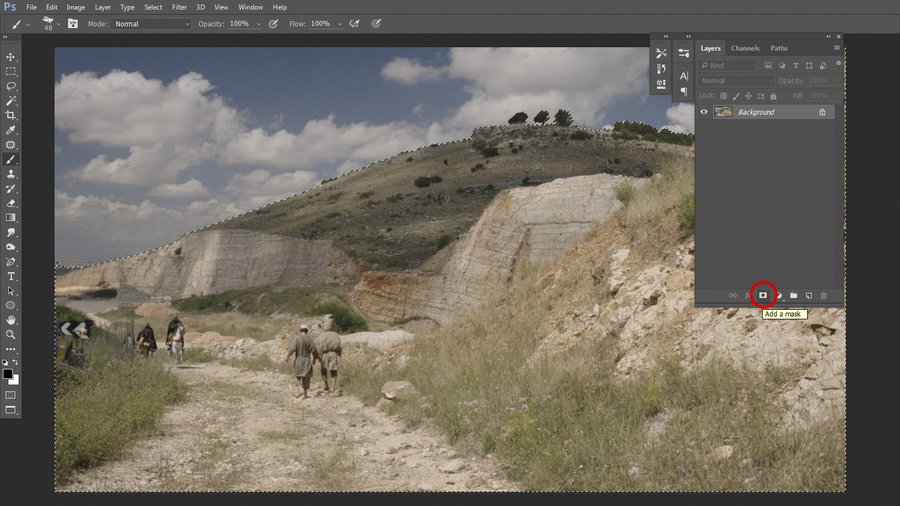Switch to the Channels tab

click(745, 48)
